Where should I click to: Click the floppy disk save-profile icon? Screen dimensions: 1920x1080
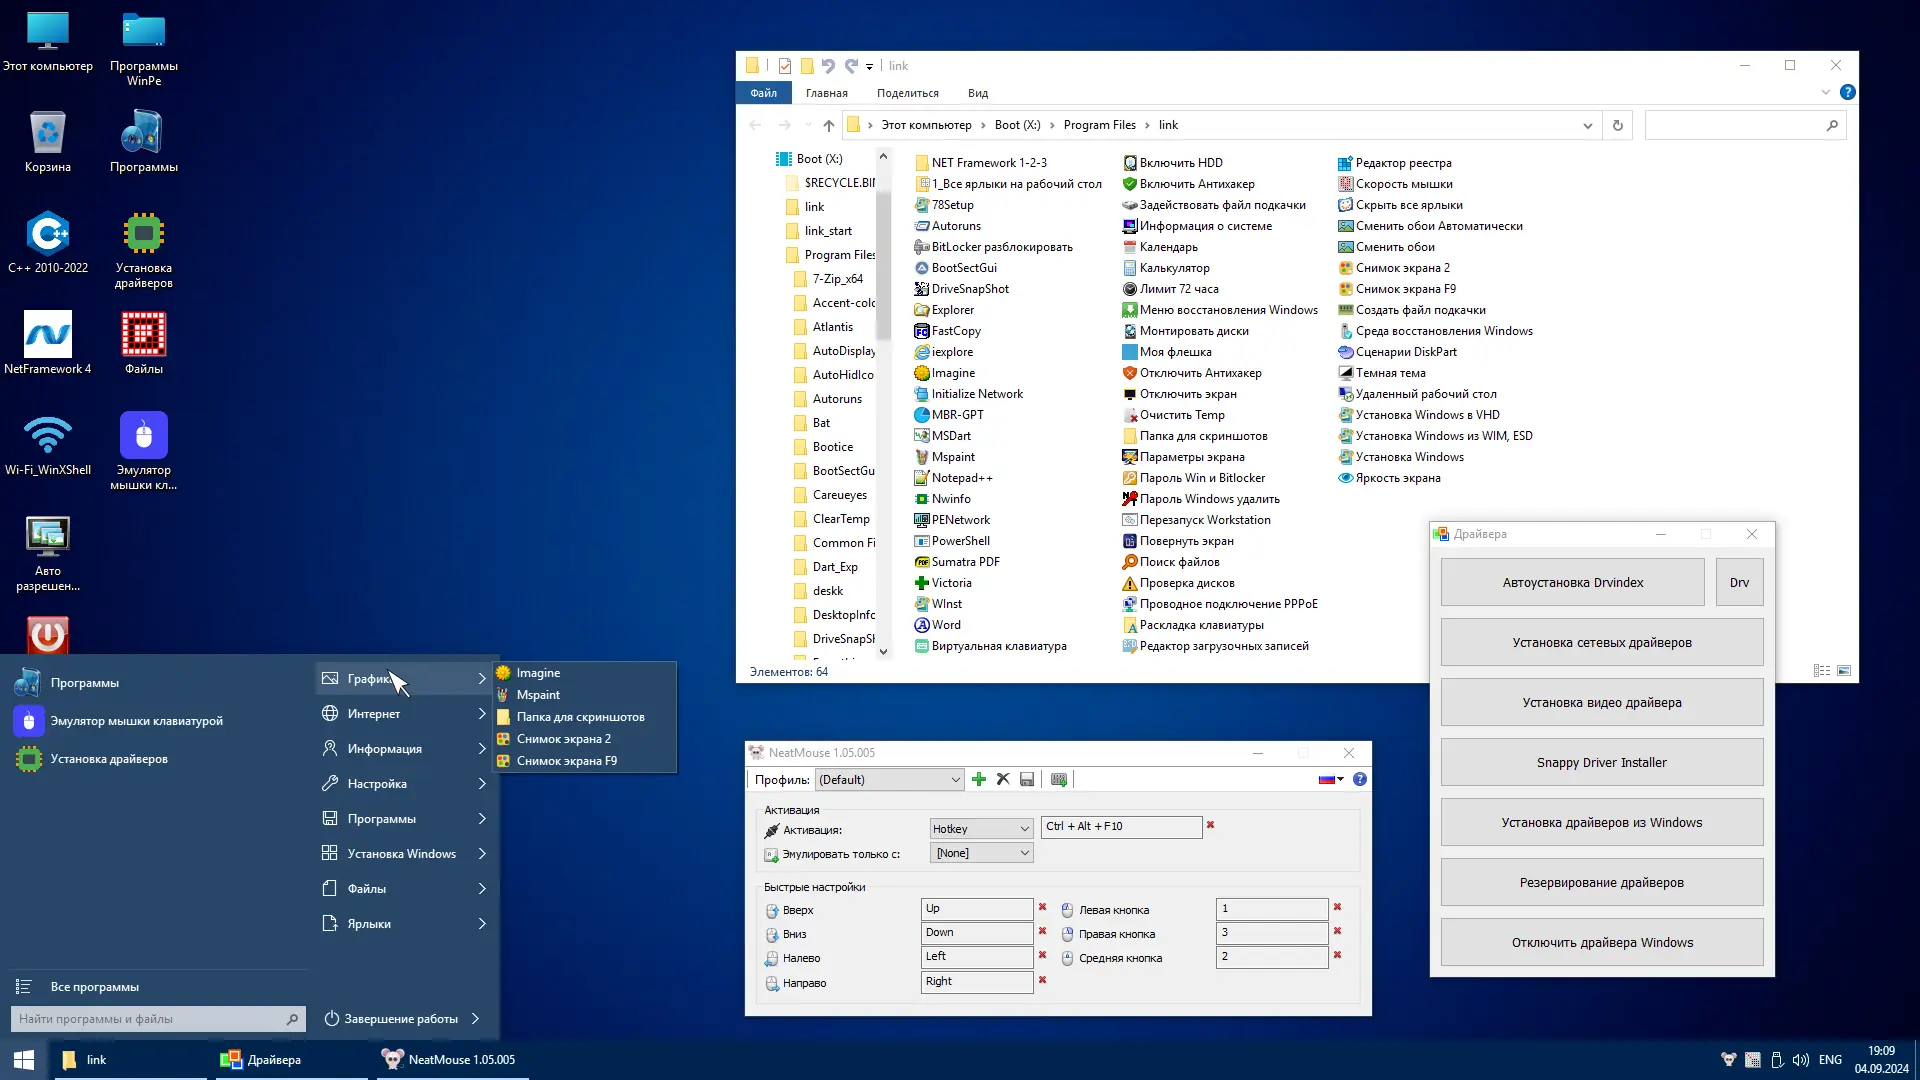[1027, 780]
